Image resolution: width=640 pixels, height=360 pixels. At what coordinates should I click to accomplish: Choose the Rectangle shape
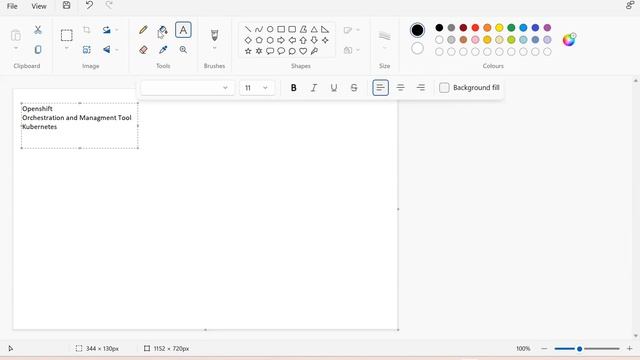(x=281, y=29)
